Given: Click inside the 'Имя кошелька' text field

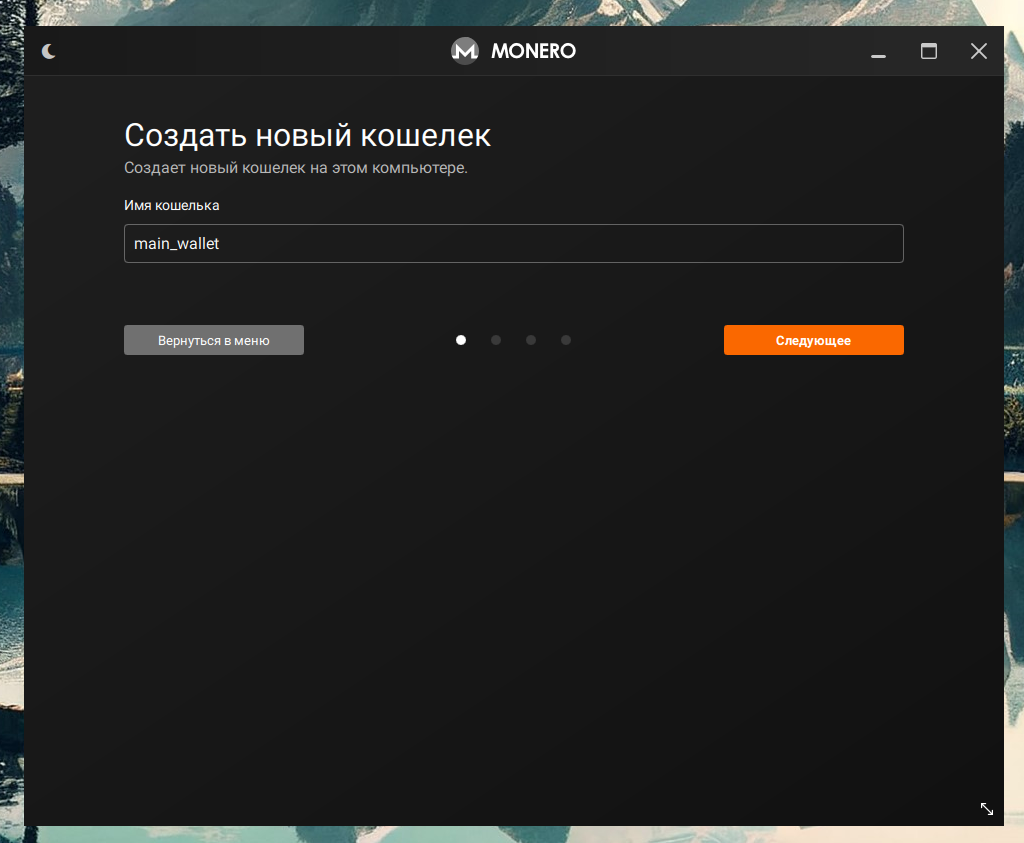Looking at the screenshot, I should (x=513, y=243).
